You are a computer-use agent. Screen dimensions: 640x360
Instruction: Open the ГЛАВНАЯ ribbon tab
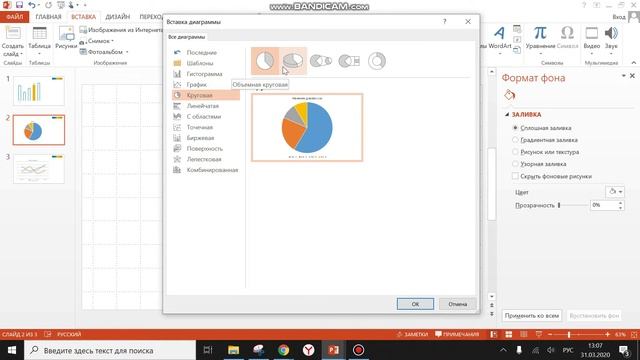pos(48,17)
